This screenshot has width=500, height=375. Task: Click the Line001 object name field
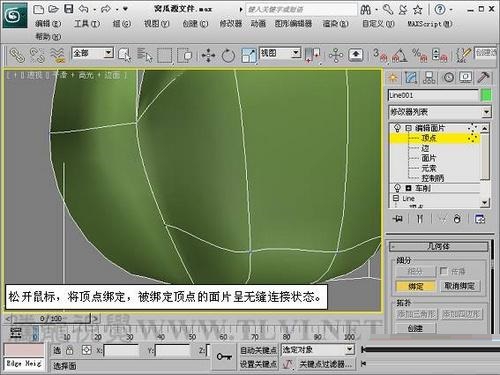[x=433, y=95]
